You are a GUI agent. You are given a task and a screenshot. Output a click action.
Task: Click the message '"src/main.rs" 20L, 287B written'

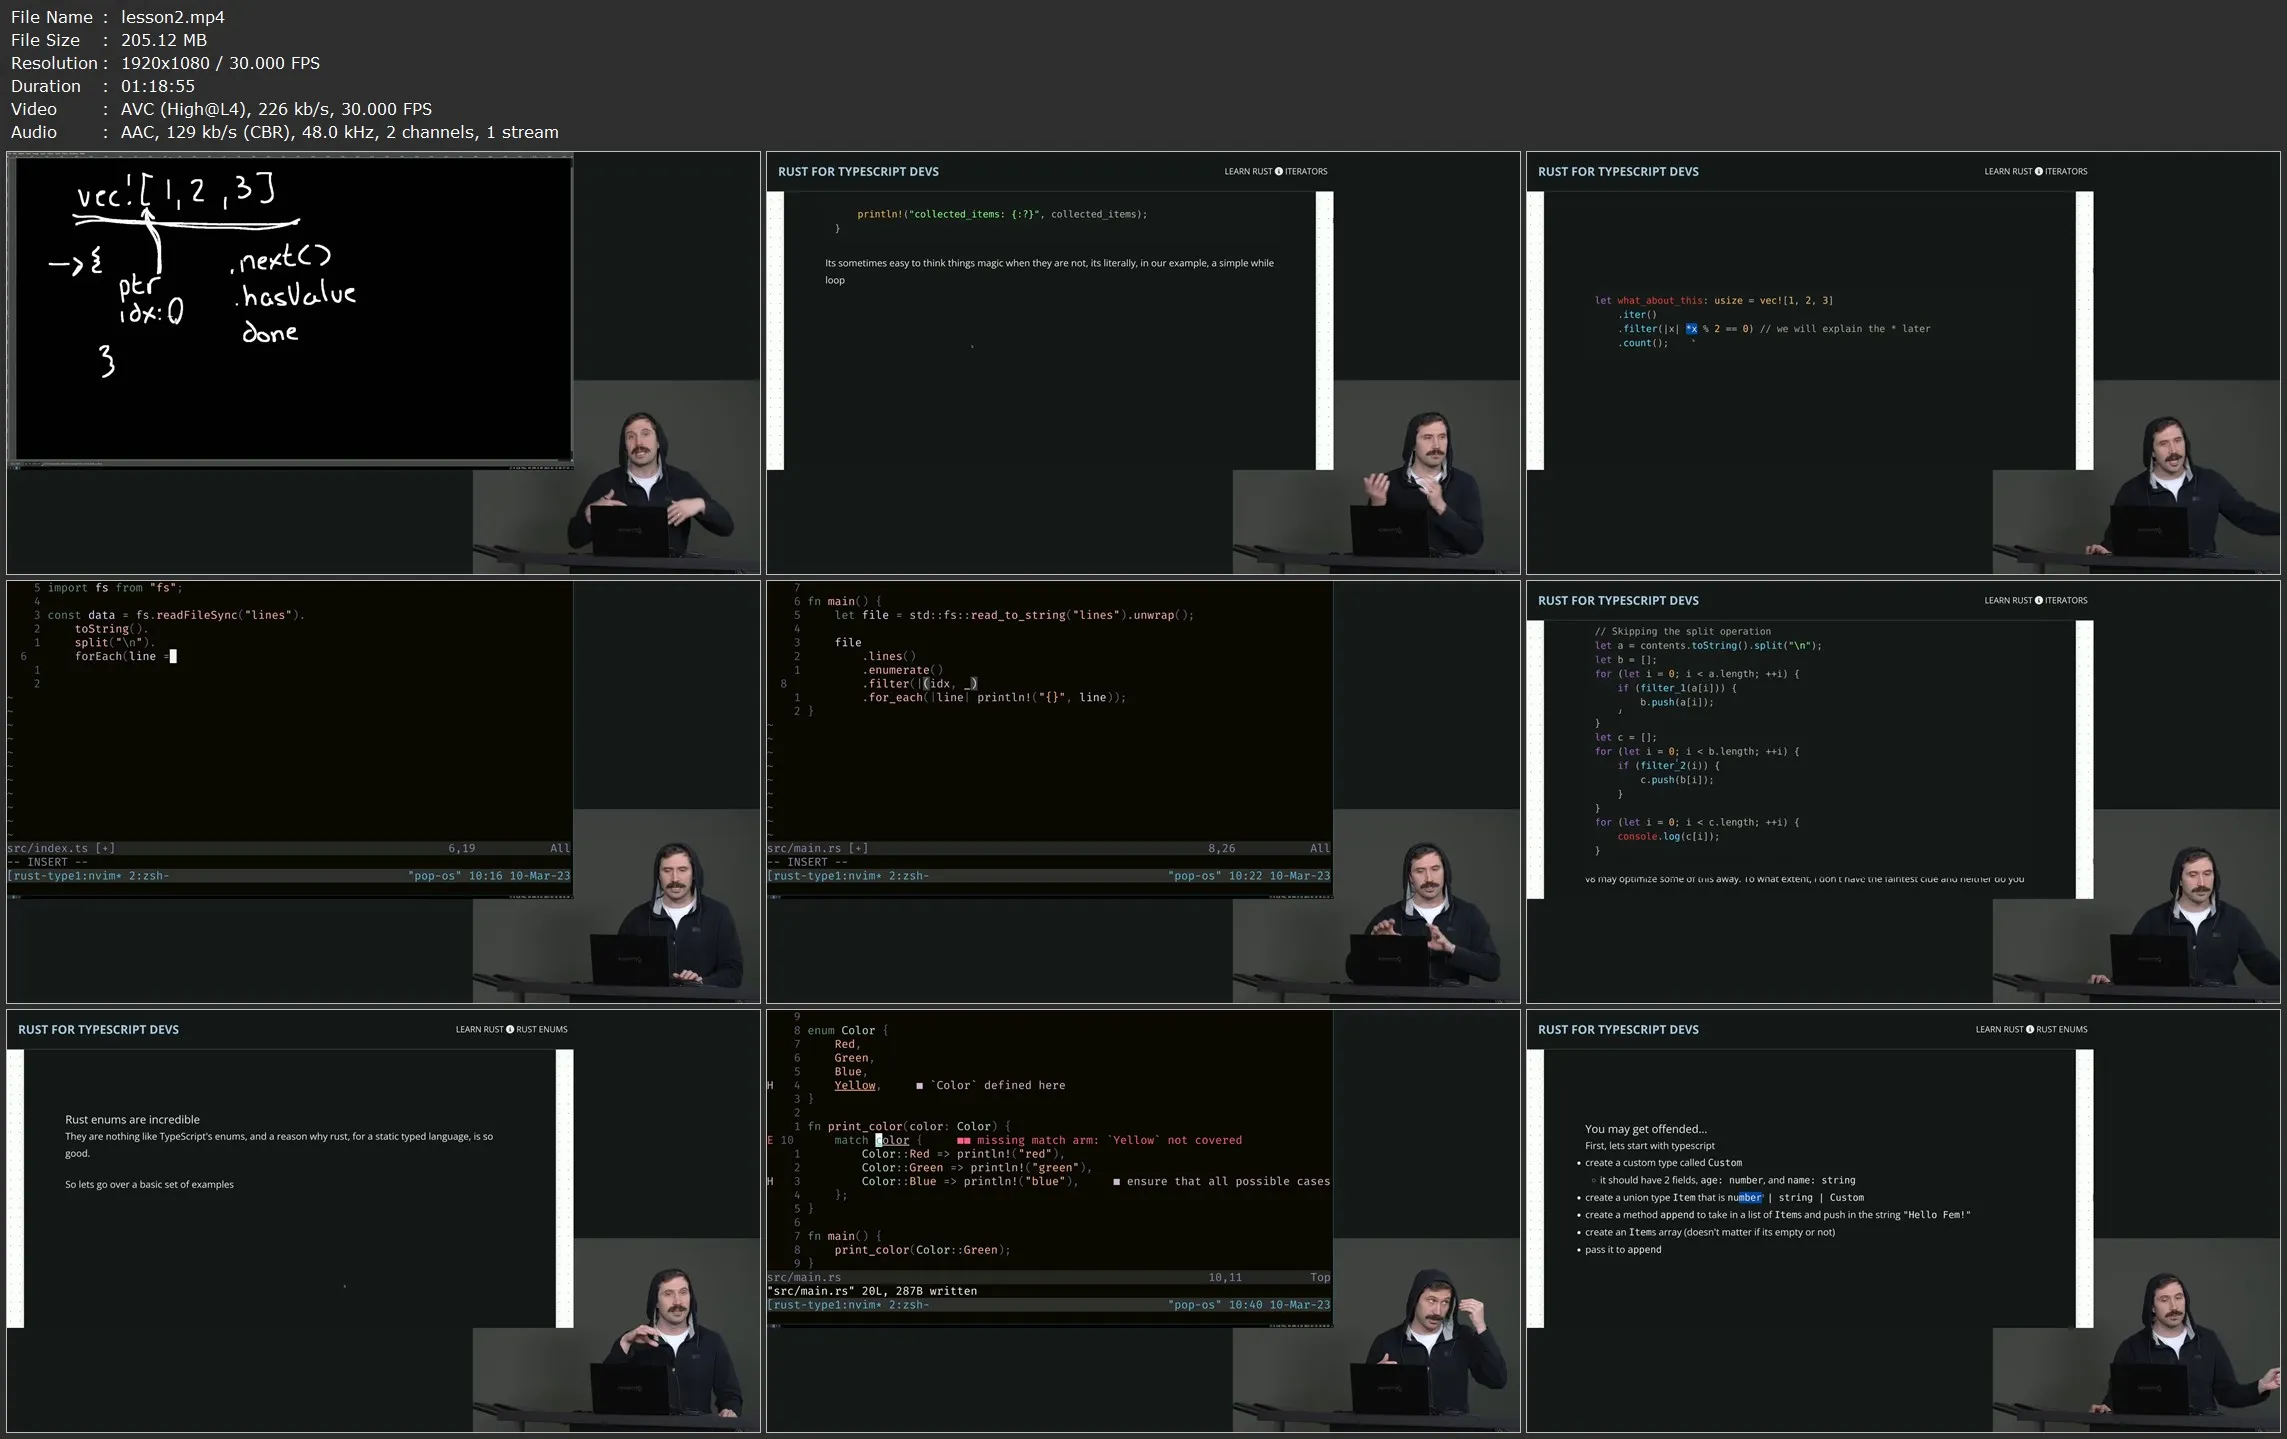click(872, 1291)
